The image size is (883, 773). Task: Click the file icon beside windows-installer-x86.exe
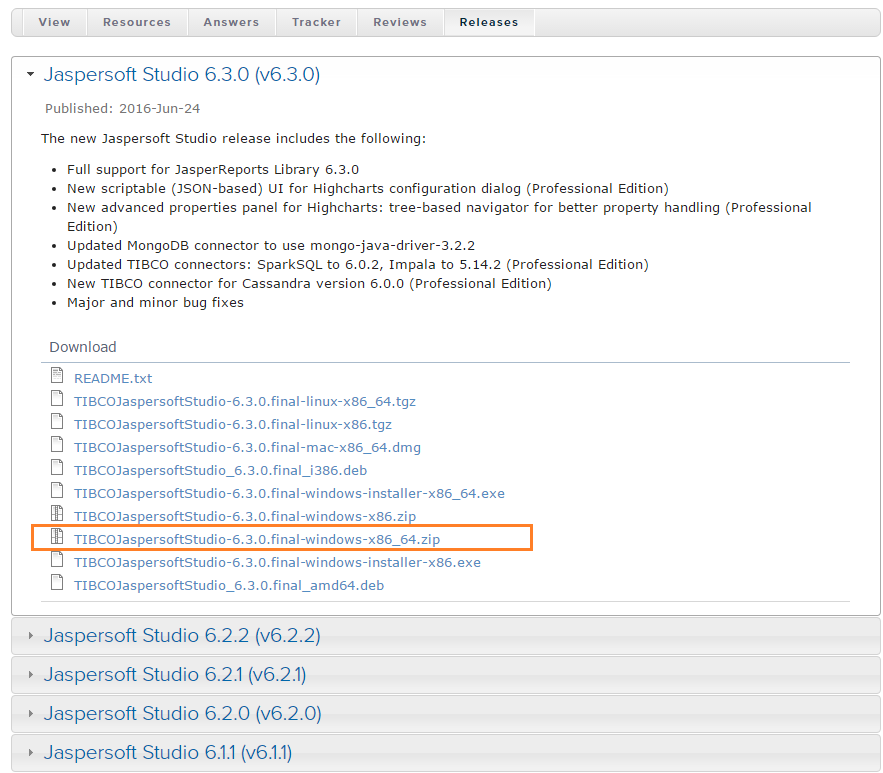point(57,560)
